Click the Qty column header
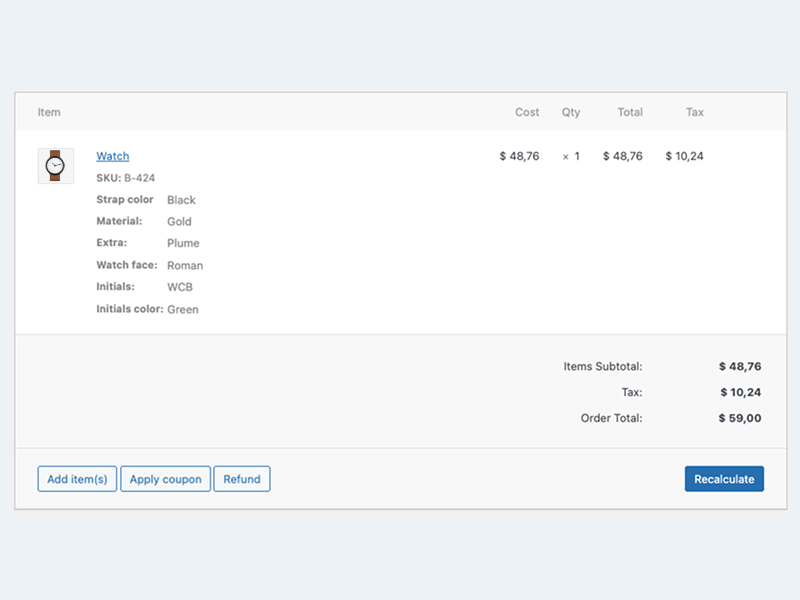The height and width of the screenshot is (600, 800). click(x=571, y=113)
